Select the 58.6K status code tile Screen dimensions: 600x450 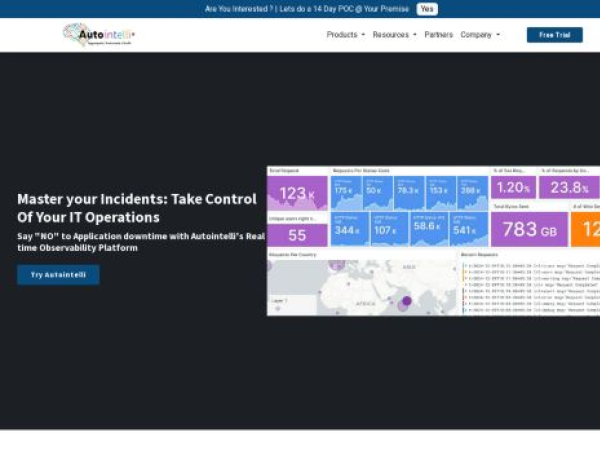(x=429, y=229)
